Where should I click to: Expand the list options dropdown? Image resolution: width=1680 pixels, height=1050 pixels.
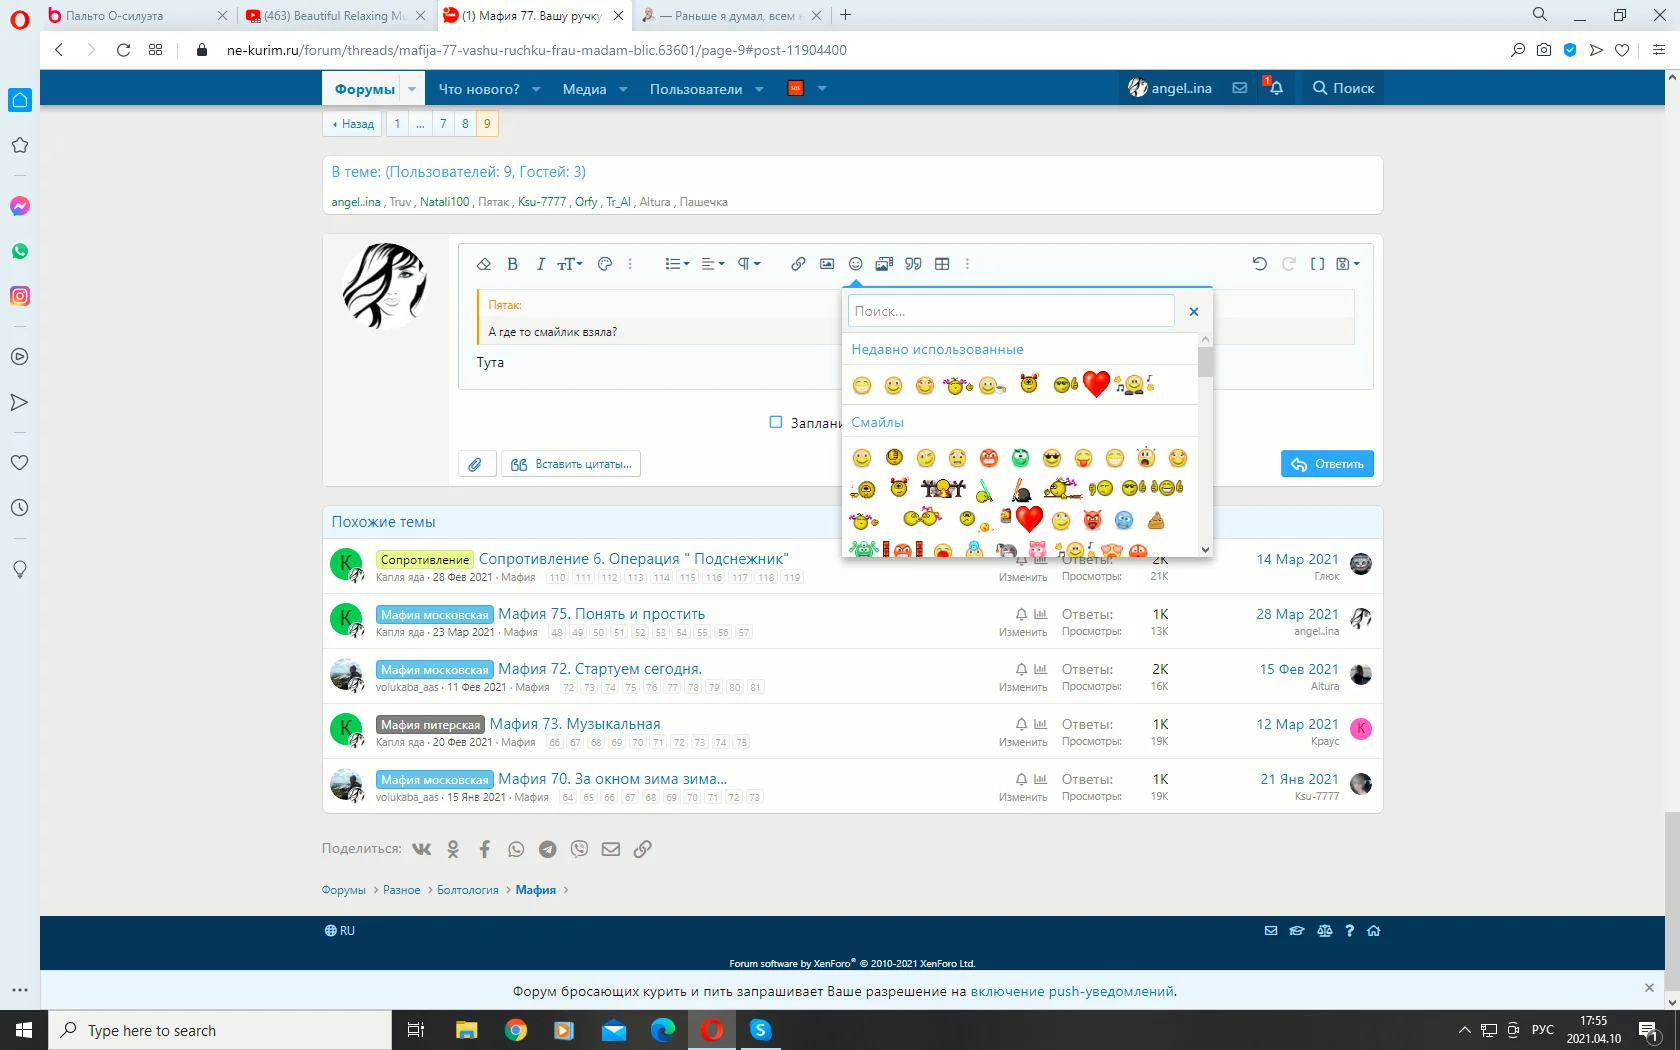click(677, 264)
